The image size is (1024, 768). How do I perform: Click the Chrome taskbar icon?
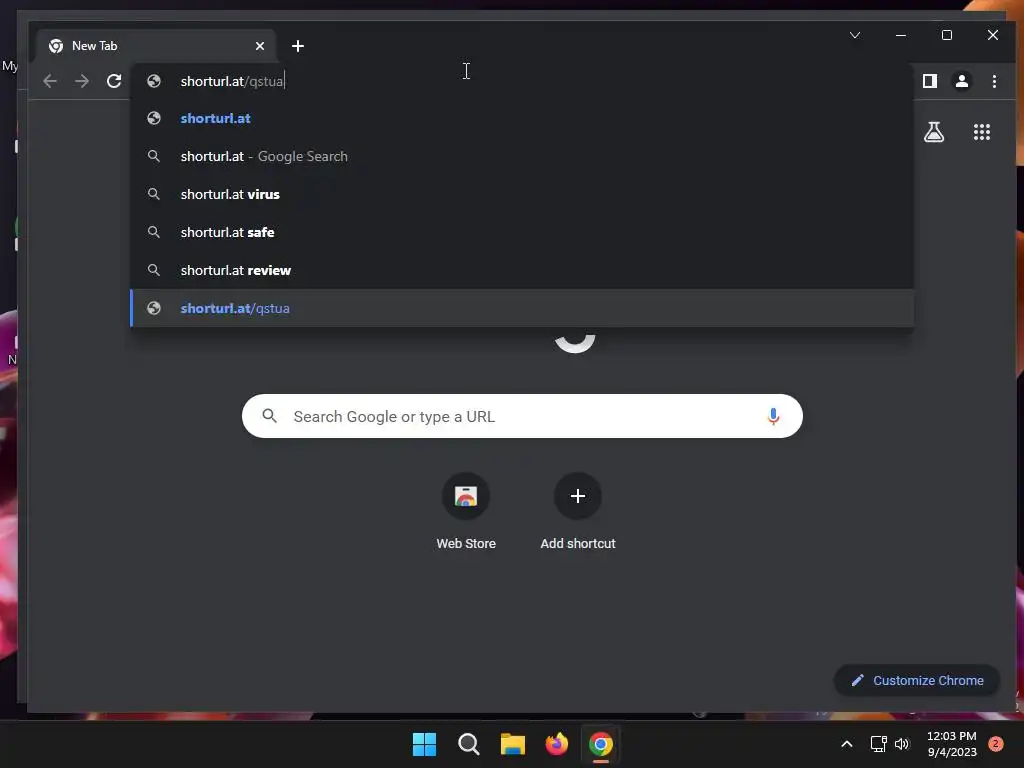(601, 744)
